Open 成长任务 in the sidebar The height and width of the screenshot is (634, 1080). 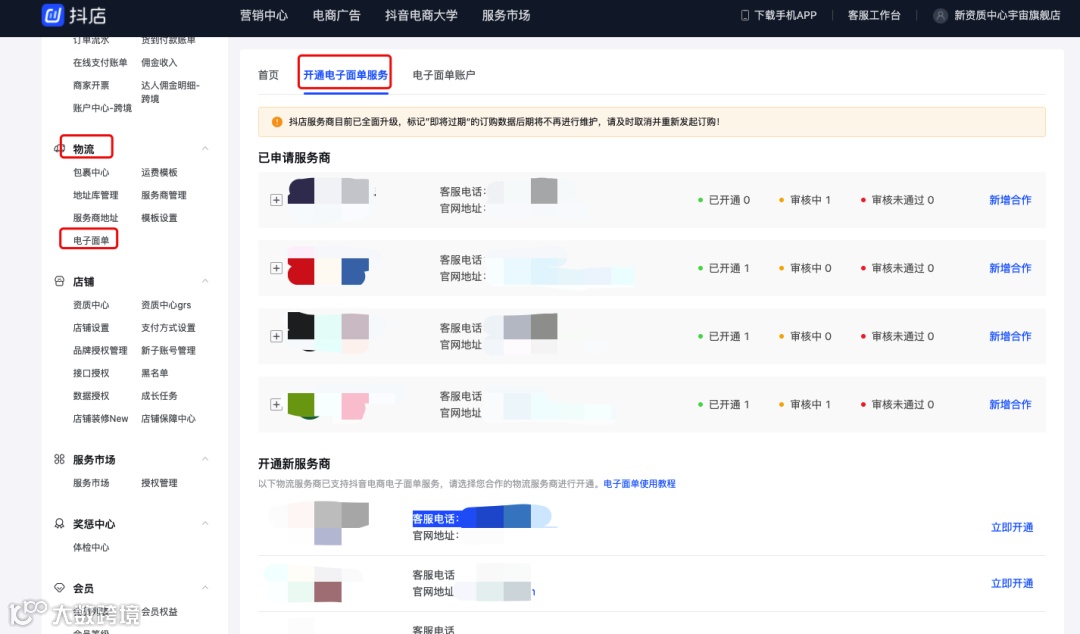159,396
